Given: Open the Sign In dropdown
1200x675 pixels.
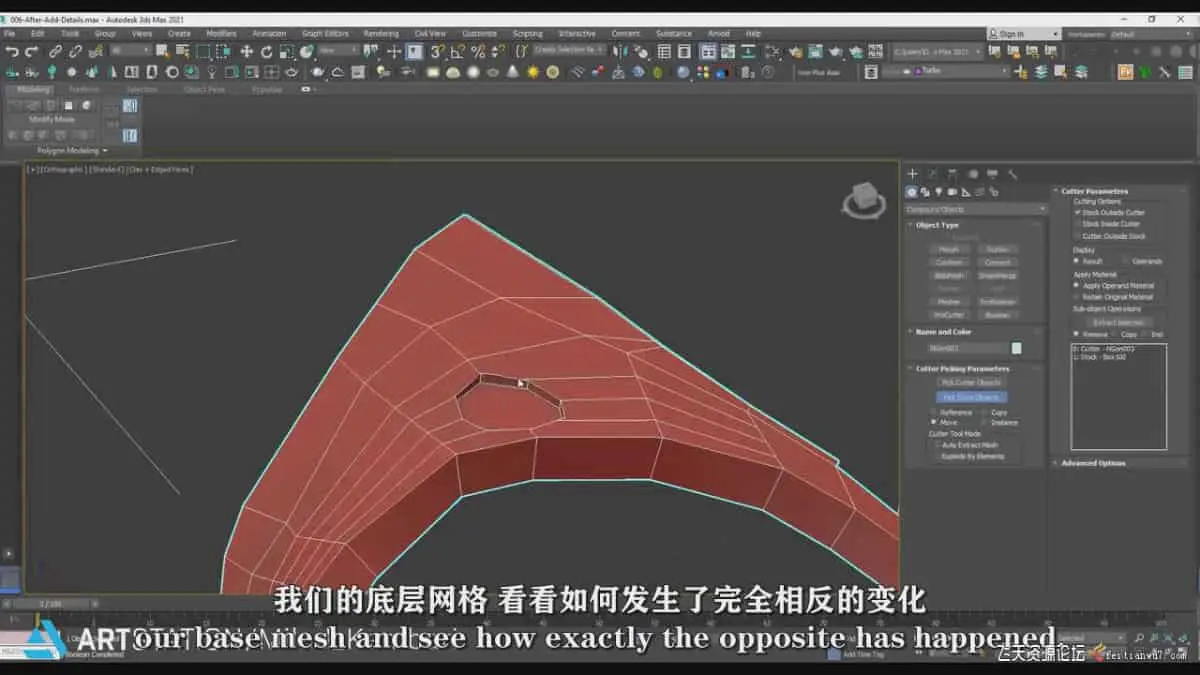Looking at the screenshot, I should click(x=1023, y=34).
